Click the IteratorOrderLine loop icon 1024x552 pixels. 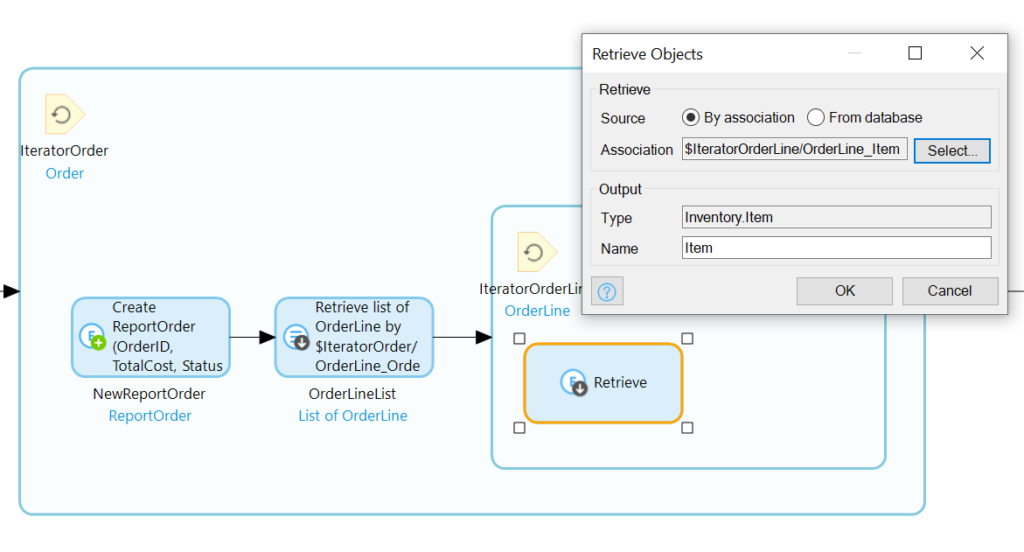click(x=536, y=252)
